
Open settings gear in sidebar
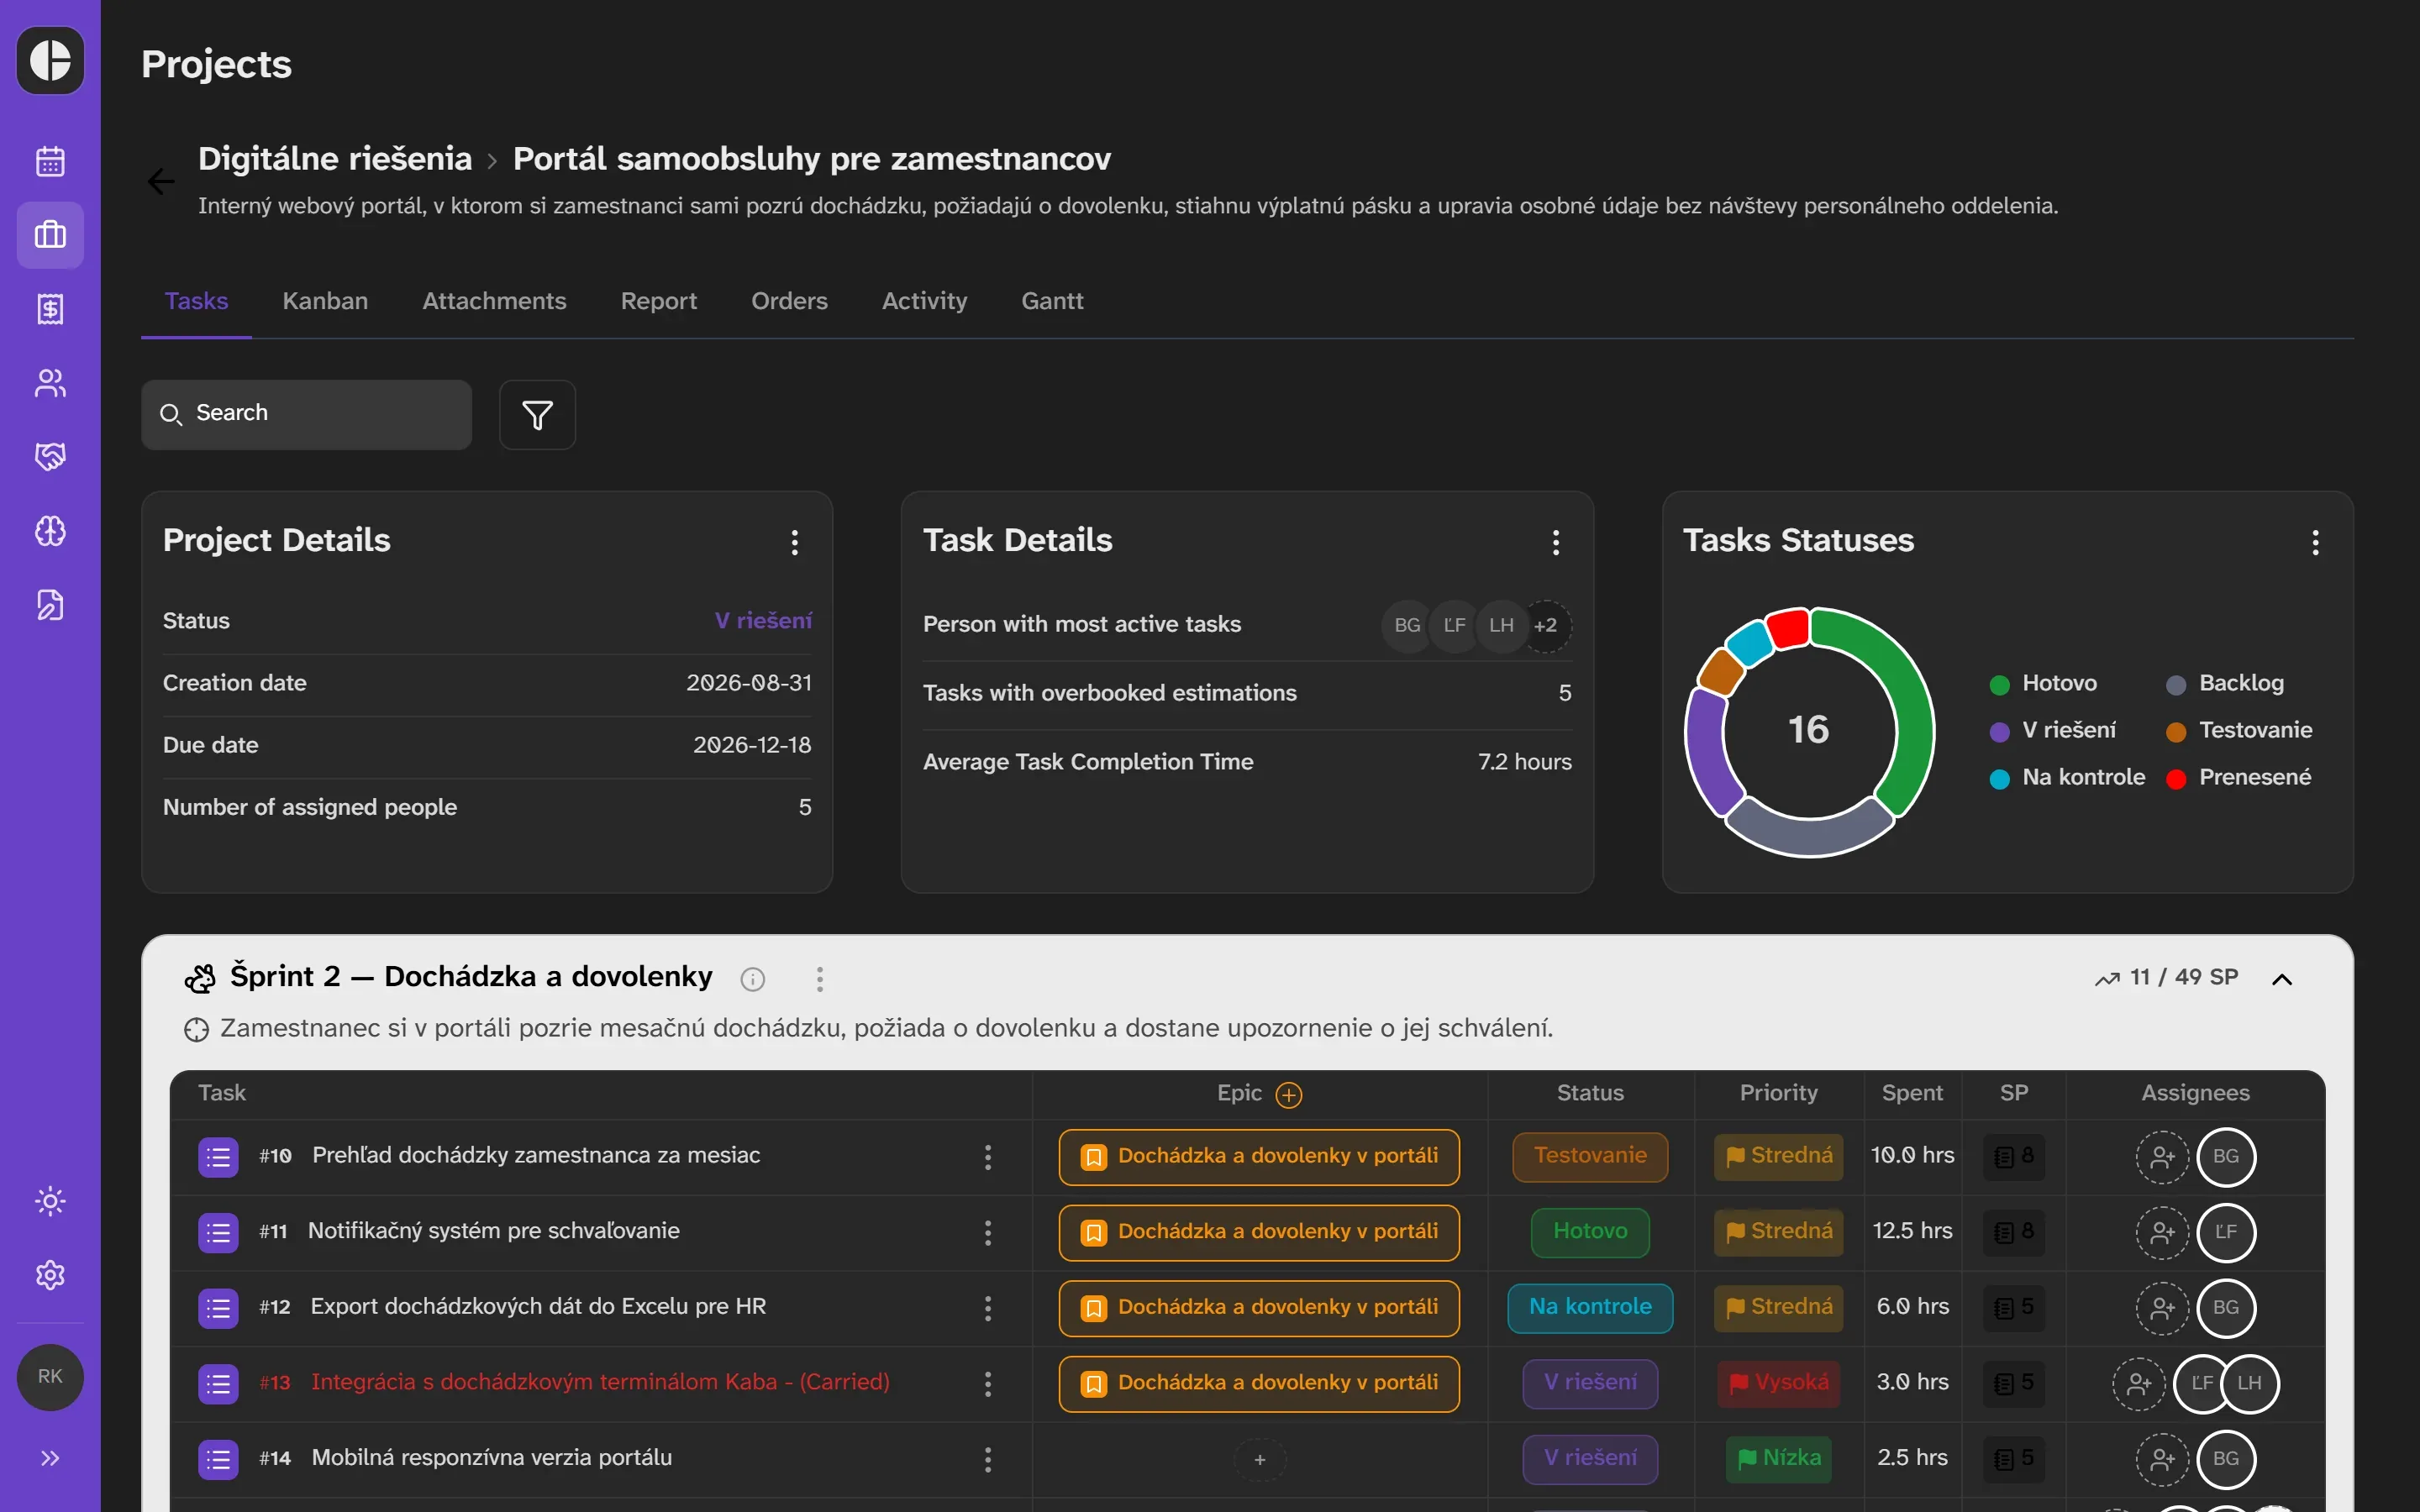50,1275
